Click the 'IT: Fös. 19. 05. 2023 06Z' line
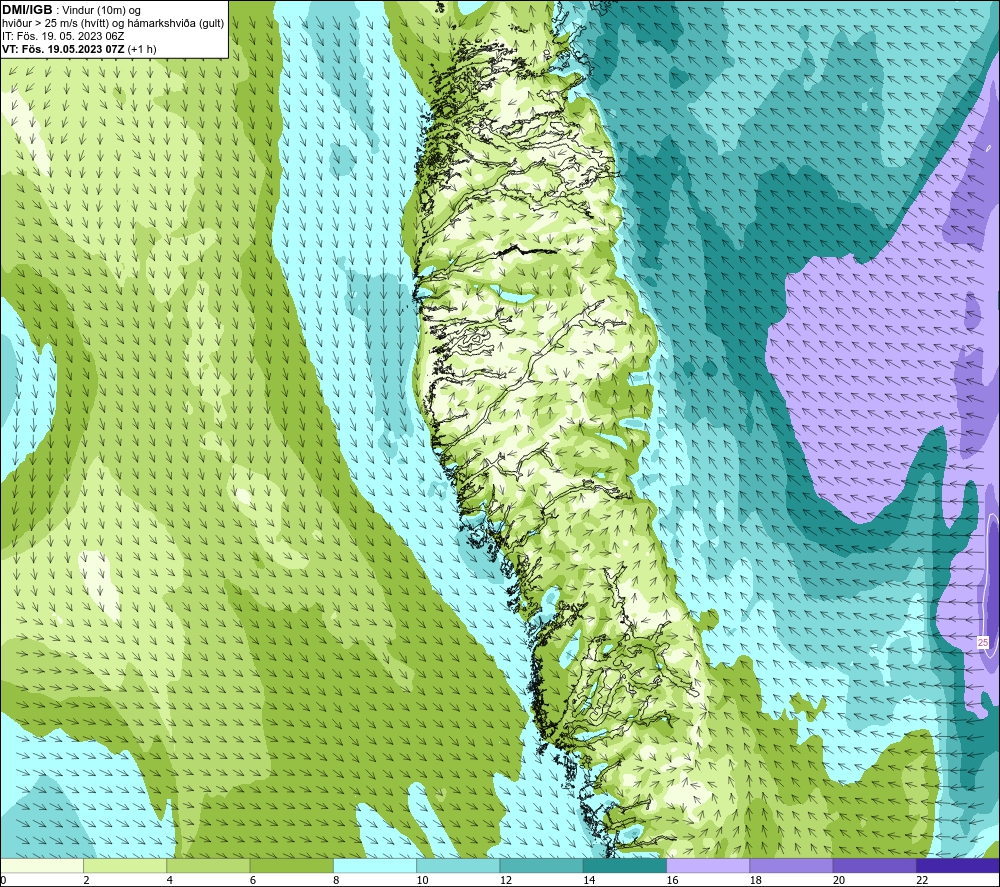This screenshot has width=1000, height=887. pyautogui.click(x=63, y=36)
